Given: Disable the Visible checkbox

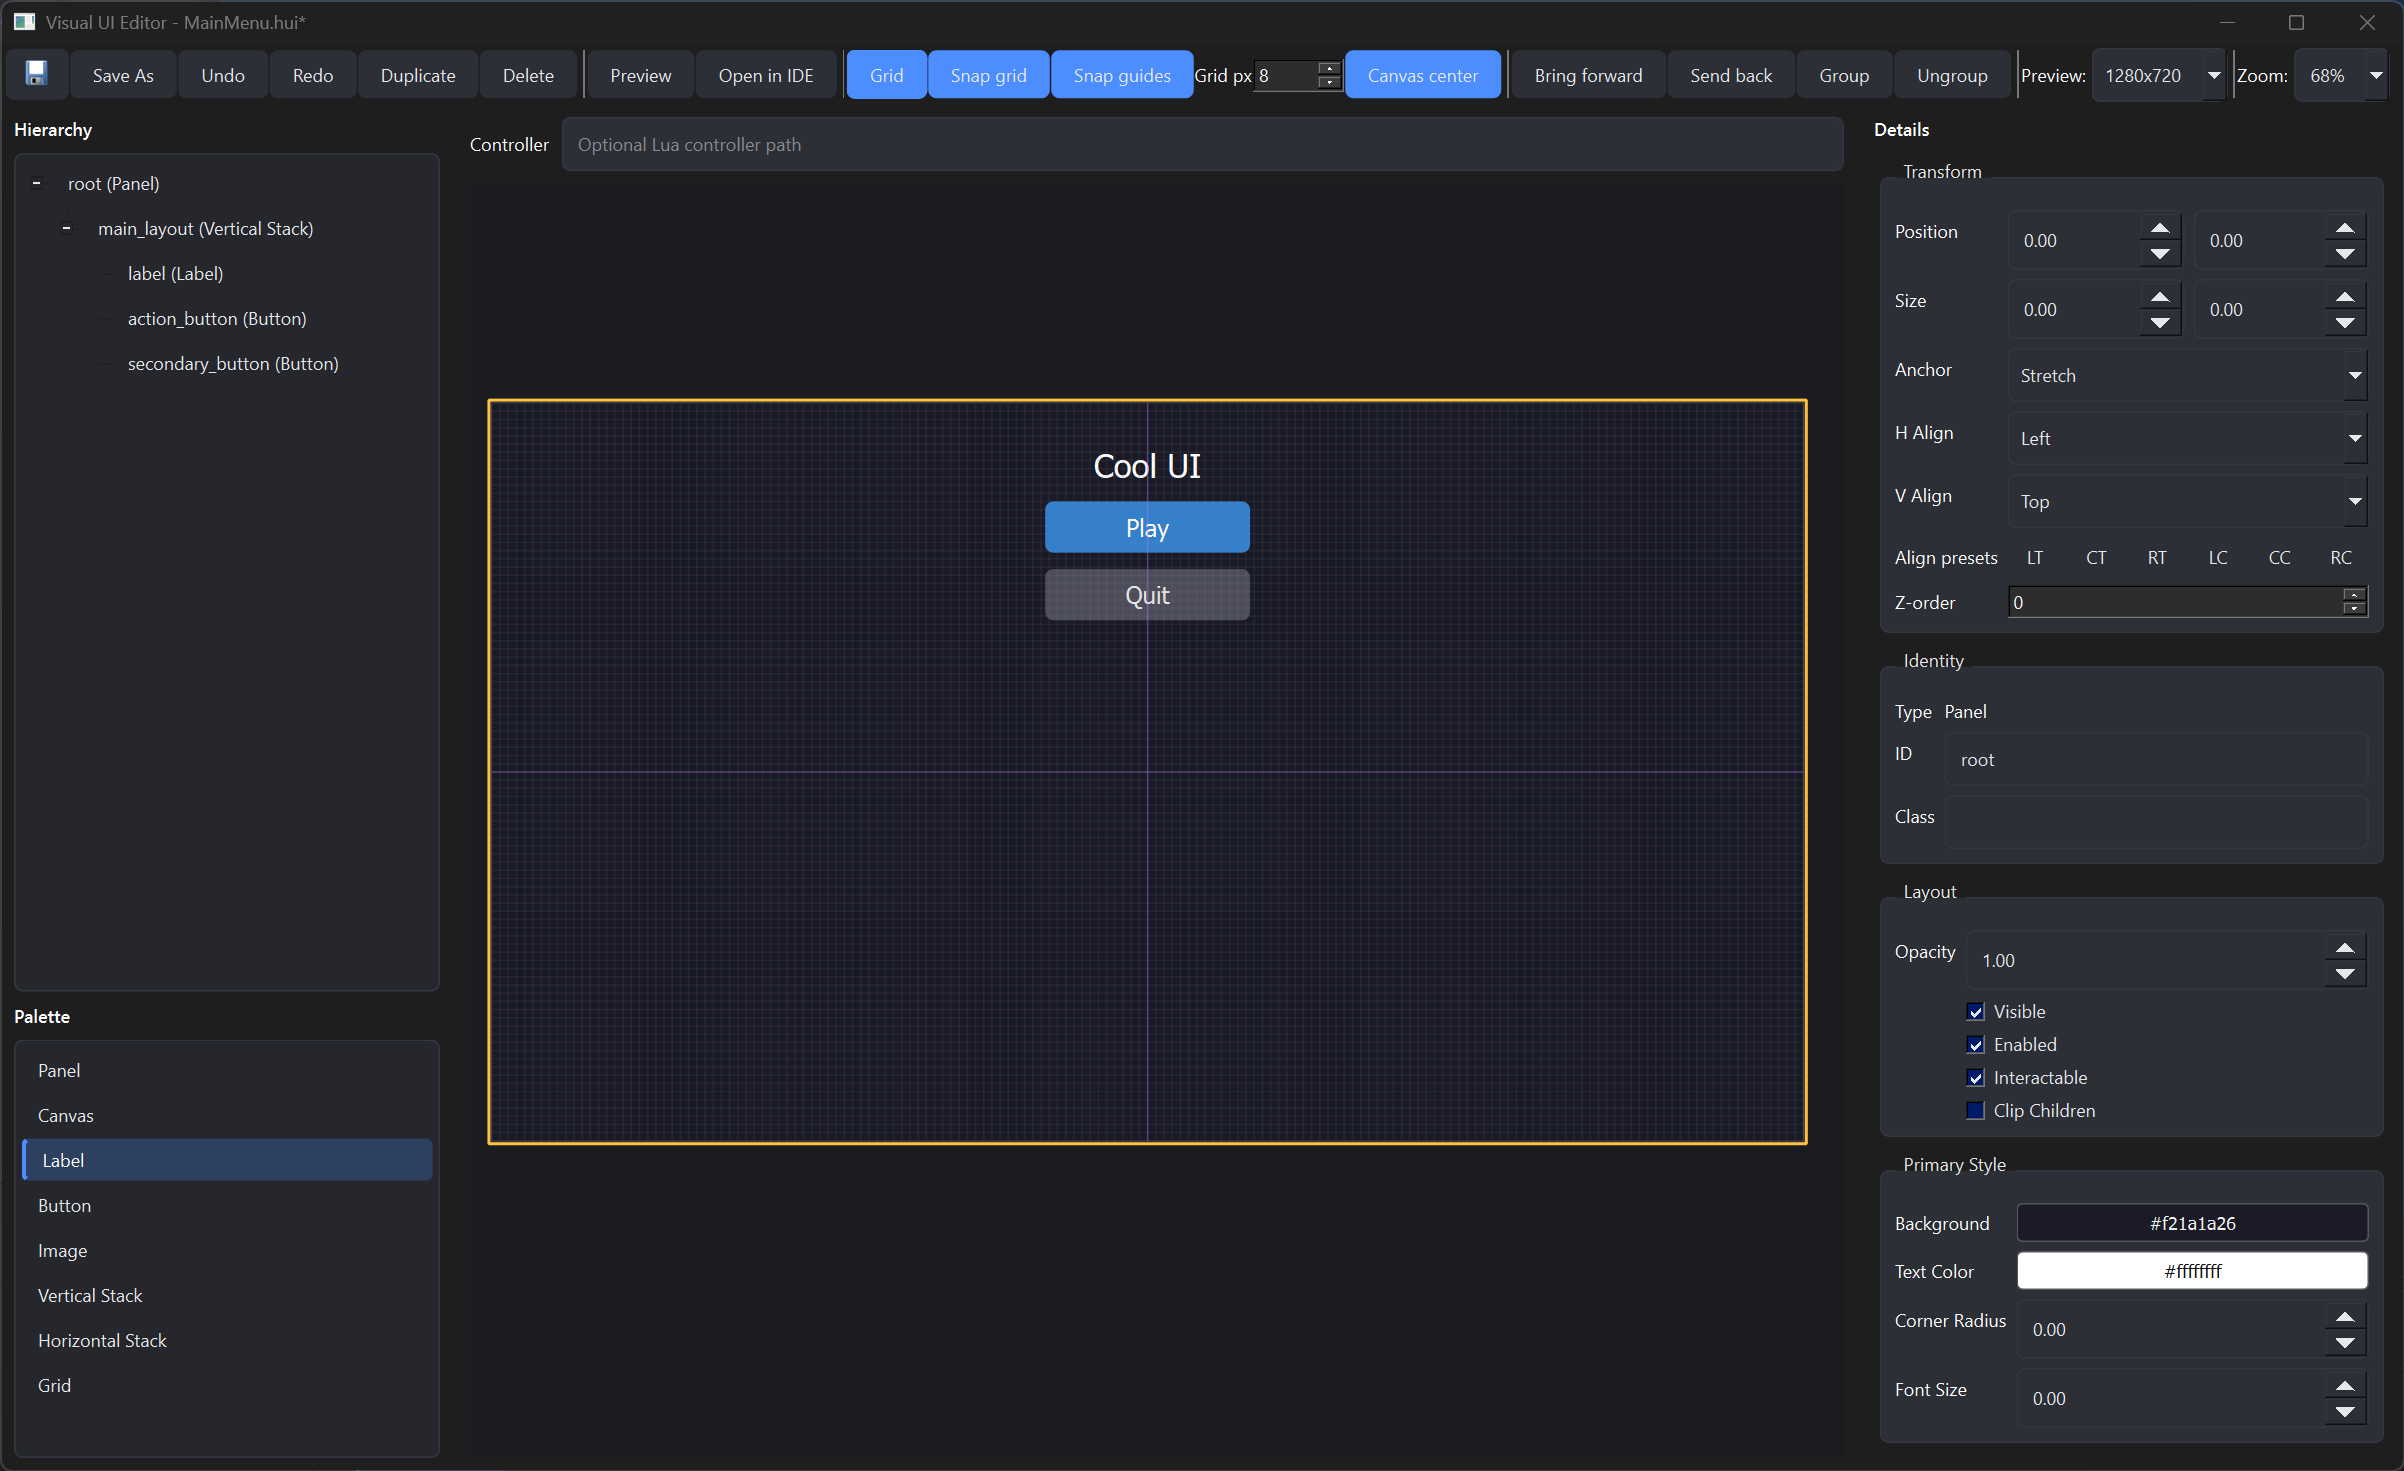Looking at the screenshot, I should coord(1976,1011).
